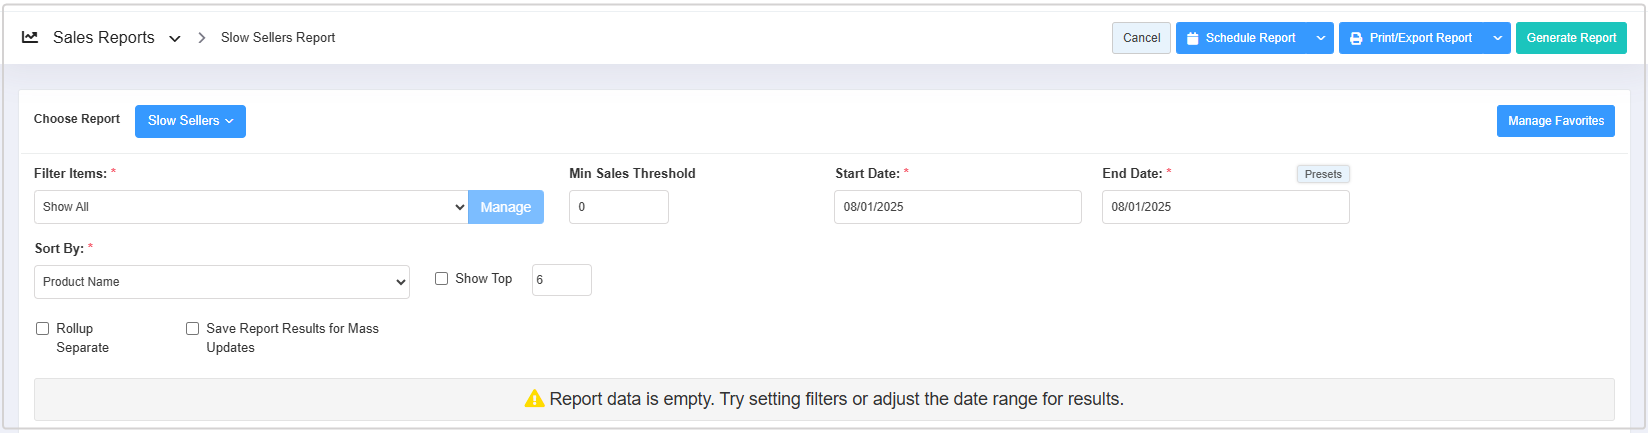Click the calendar icon on Schedule Report
The width and height of the screenshot is (1648, 433).
pyautogui.click(x=1192, y=39)
